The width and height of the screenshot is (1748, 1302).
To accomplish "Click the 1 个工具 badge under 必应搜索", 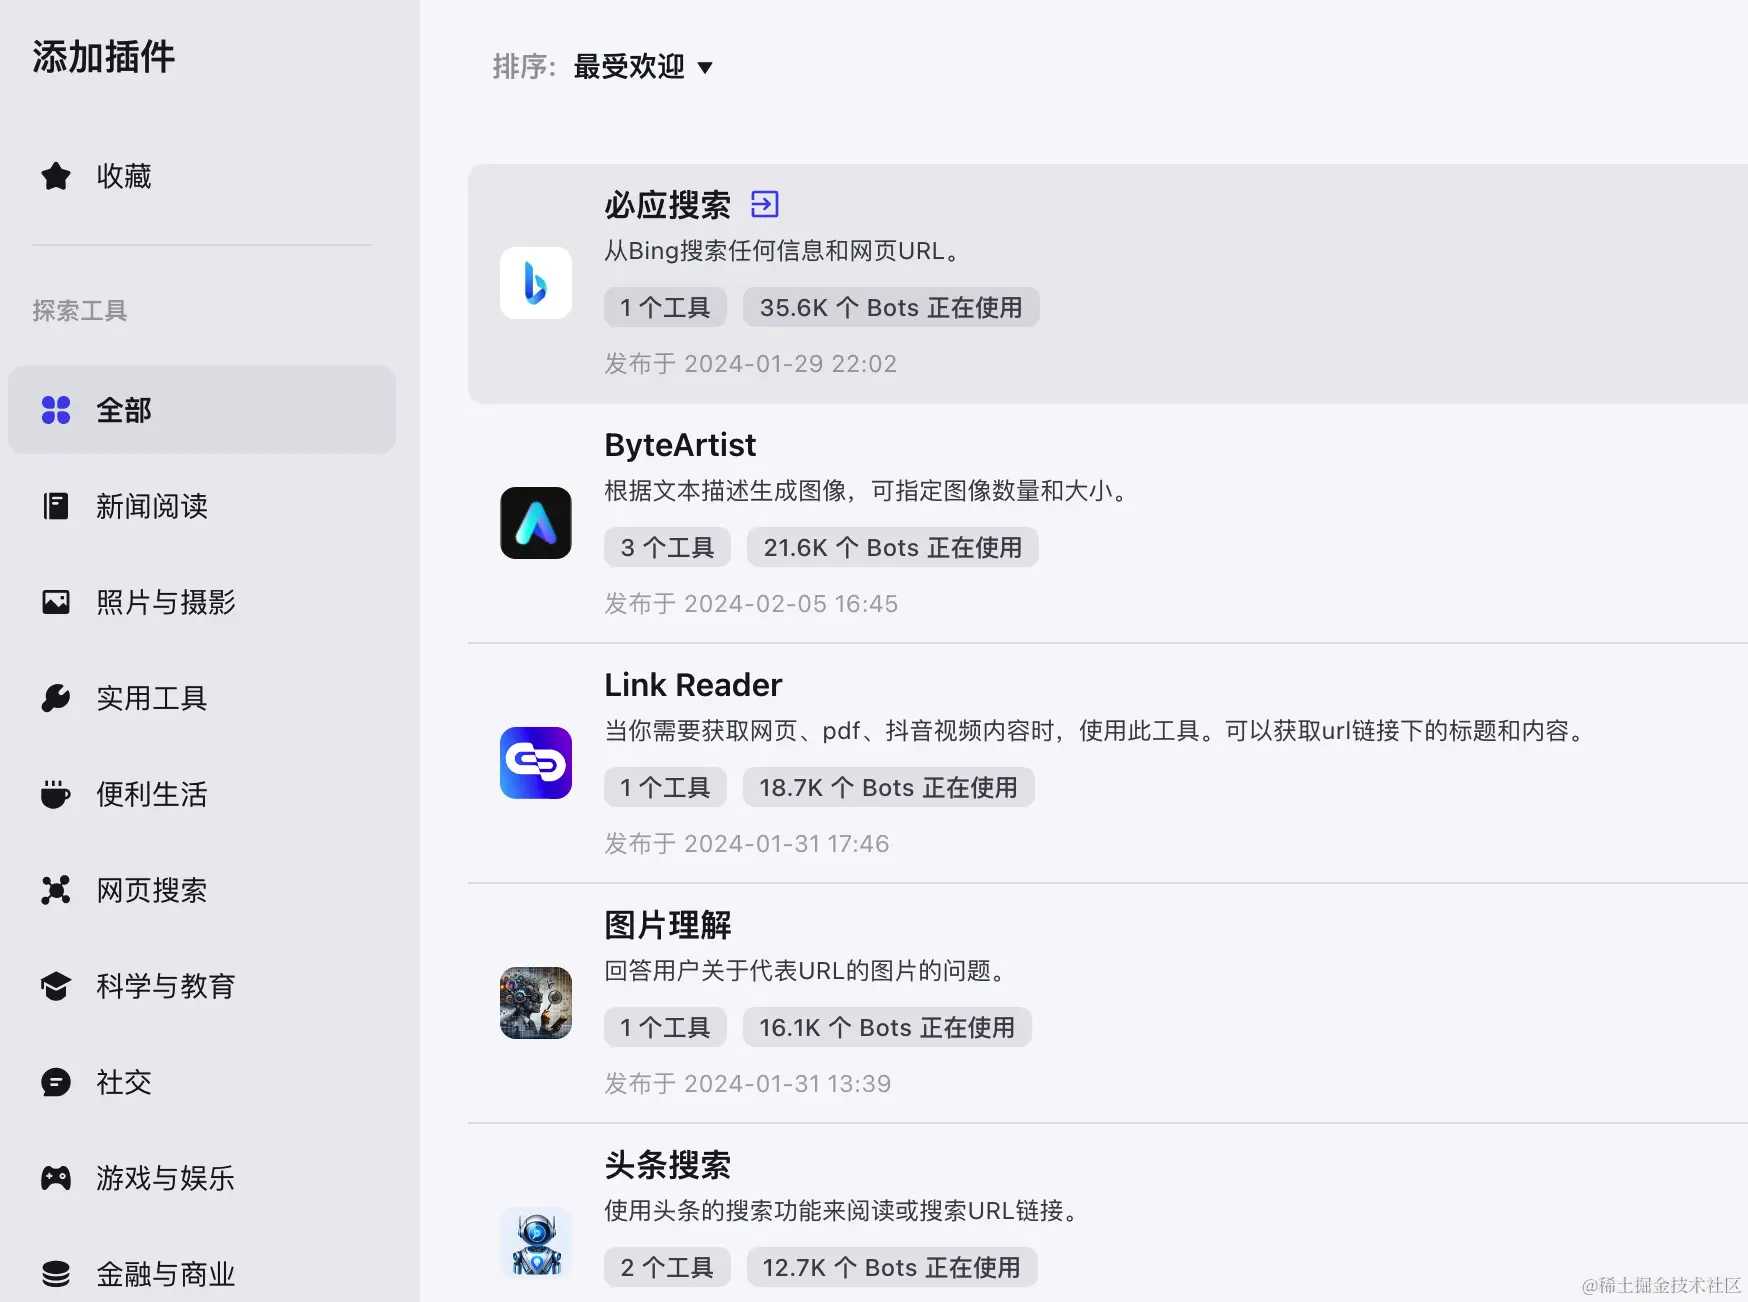I will (x=665, y=307).
